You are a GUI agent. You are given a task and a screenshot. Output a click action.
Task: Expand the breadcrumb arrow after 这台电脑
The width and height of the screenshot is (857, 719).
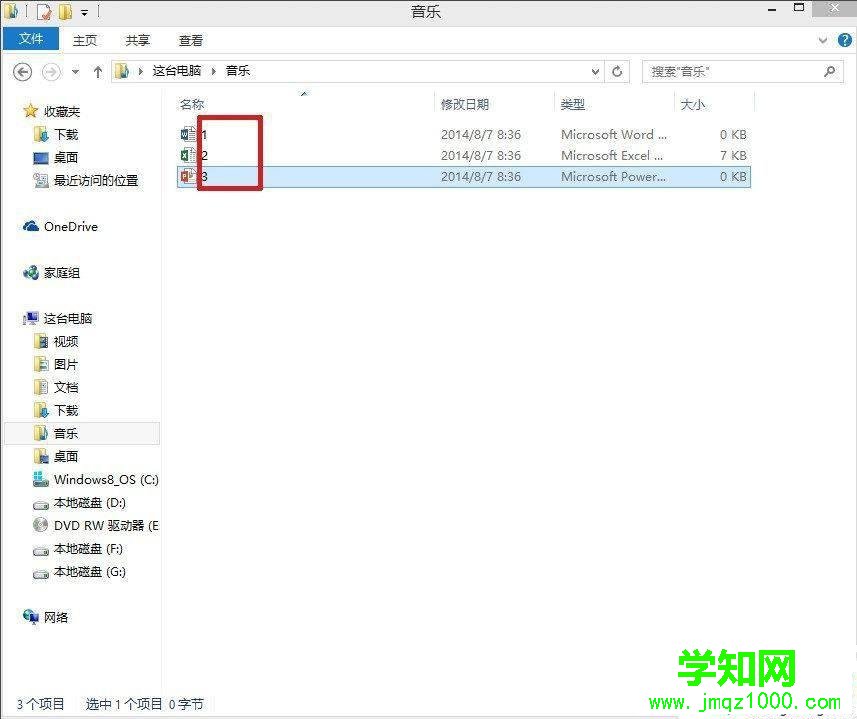[213, 71]
